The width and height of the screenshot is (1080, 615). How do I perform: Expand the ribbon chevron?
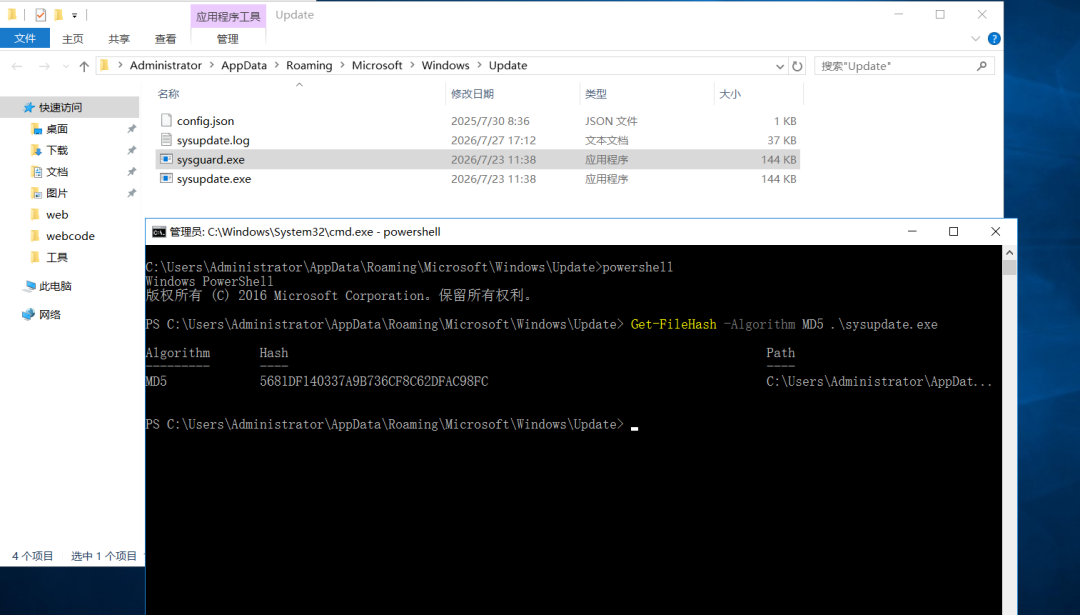tap(975, 39)
